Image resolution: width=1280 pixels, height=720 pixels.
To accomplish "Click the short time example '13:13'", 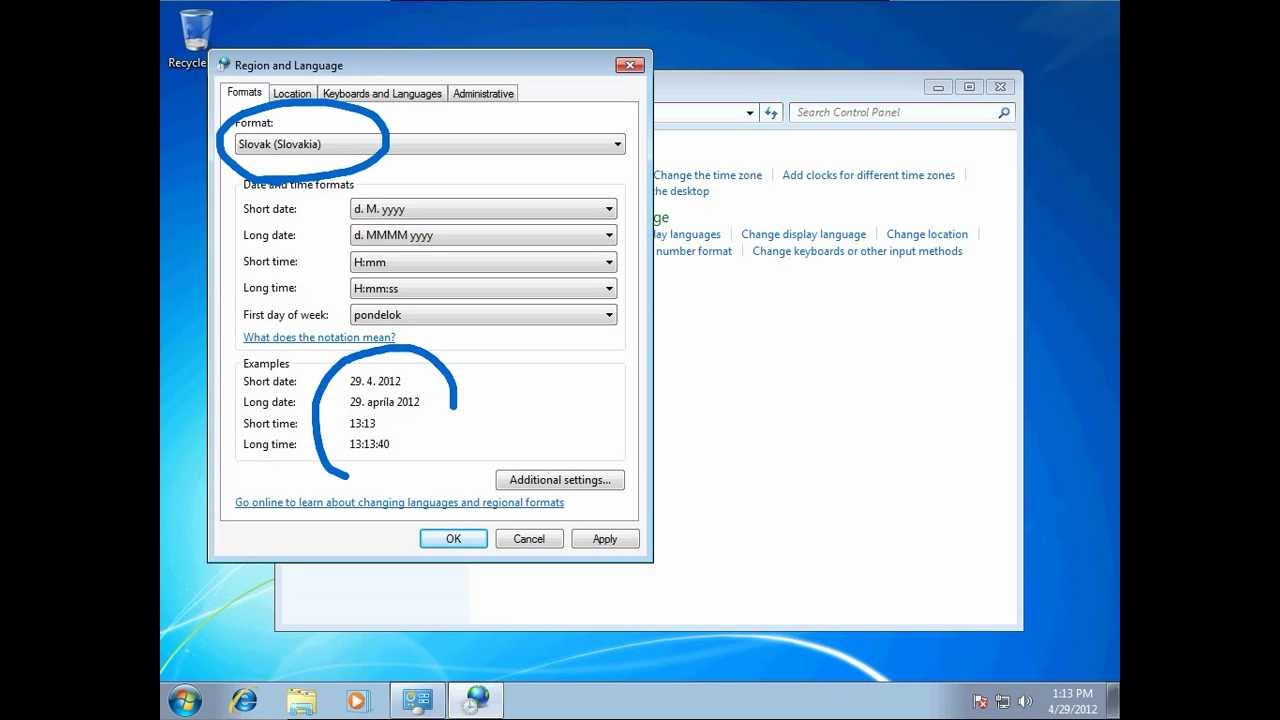I will click(362, 424).
